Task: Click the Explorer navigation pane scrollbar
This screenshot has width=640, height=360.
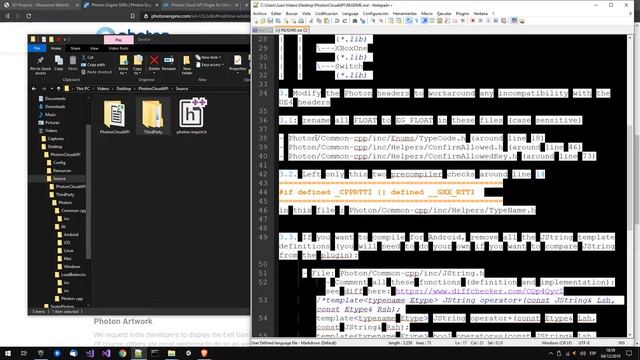Action: click(88, 192)
